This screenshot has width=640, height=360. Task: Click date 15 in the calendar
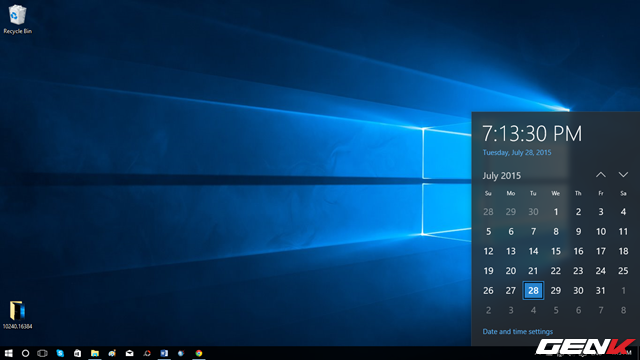[556, 251]
